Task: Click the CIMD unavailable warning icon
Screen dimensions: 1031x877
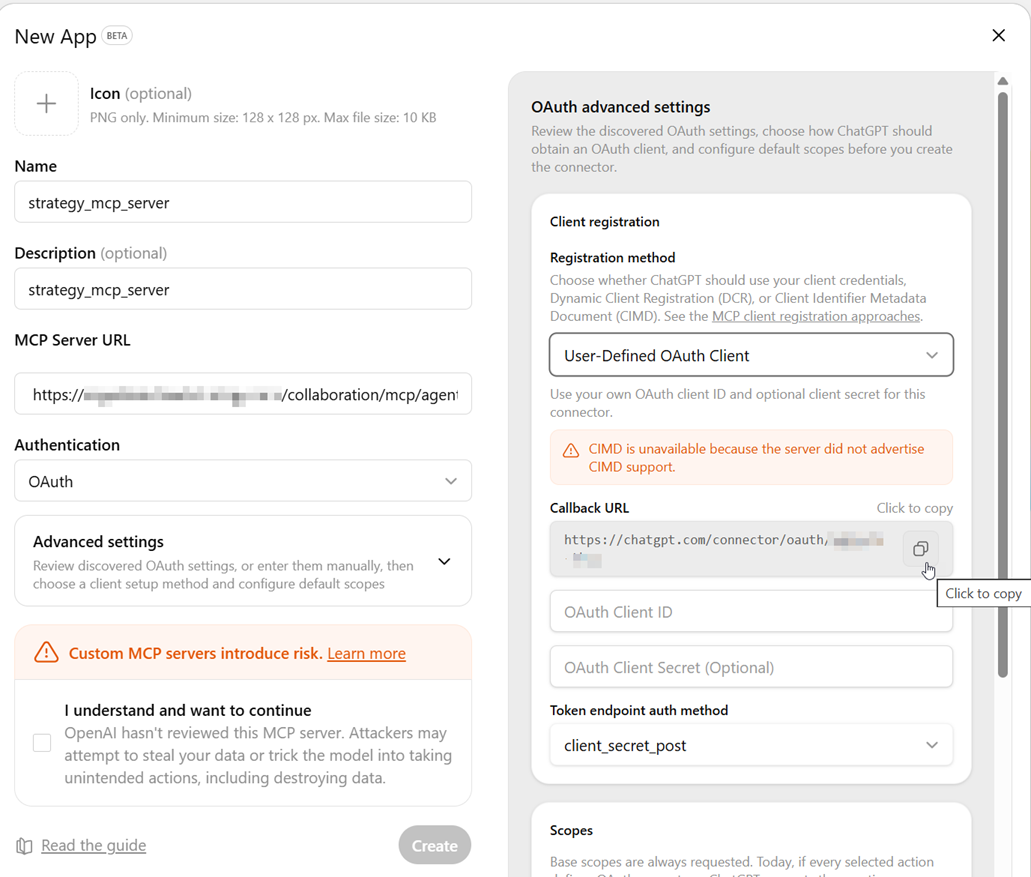Action: click(x=571, y=451)
